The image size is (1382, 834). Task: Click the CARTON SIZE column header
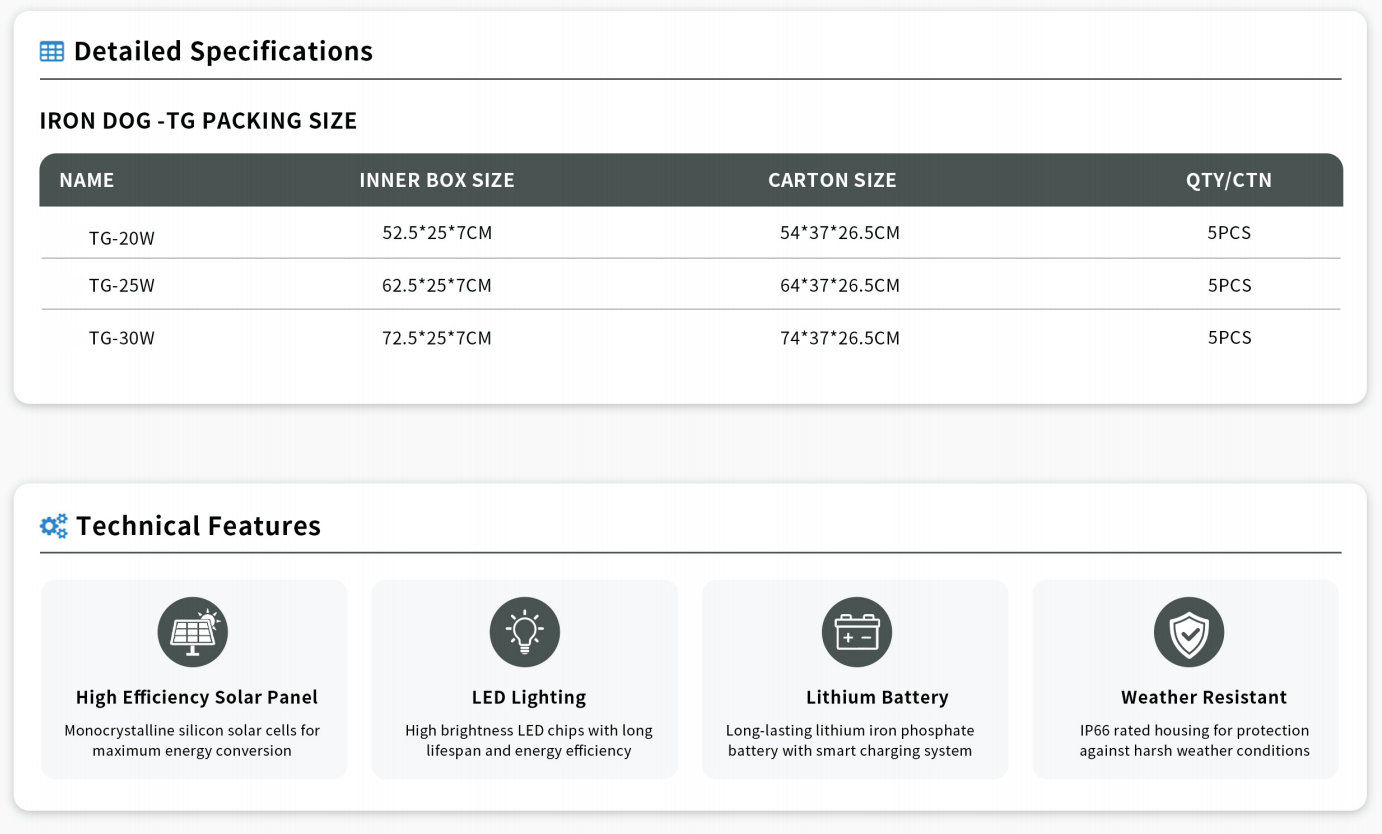[x=832, y=180]
